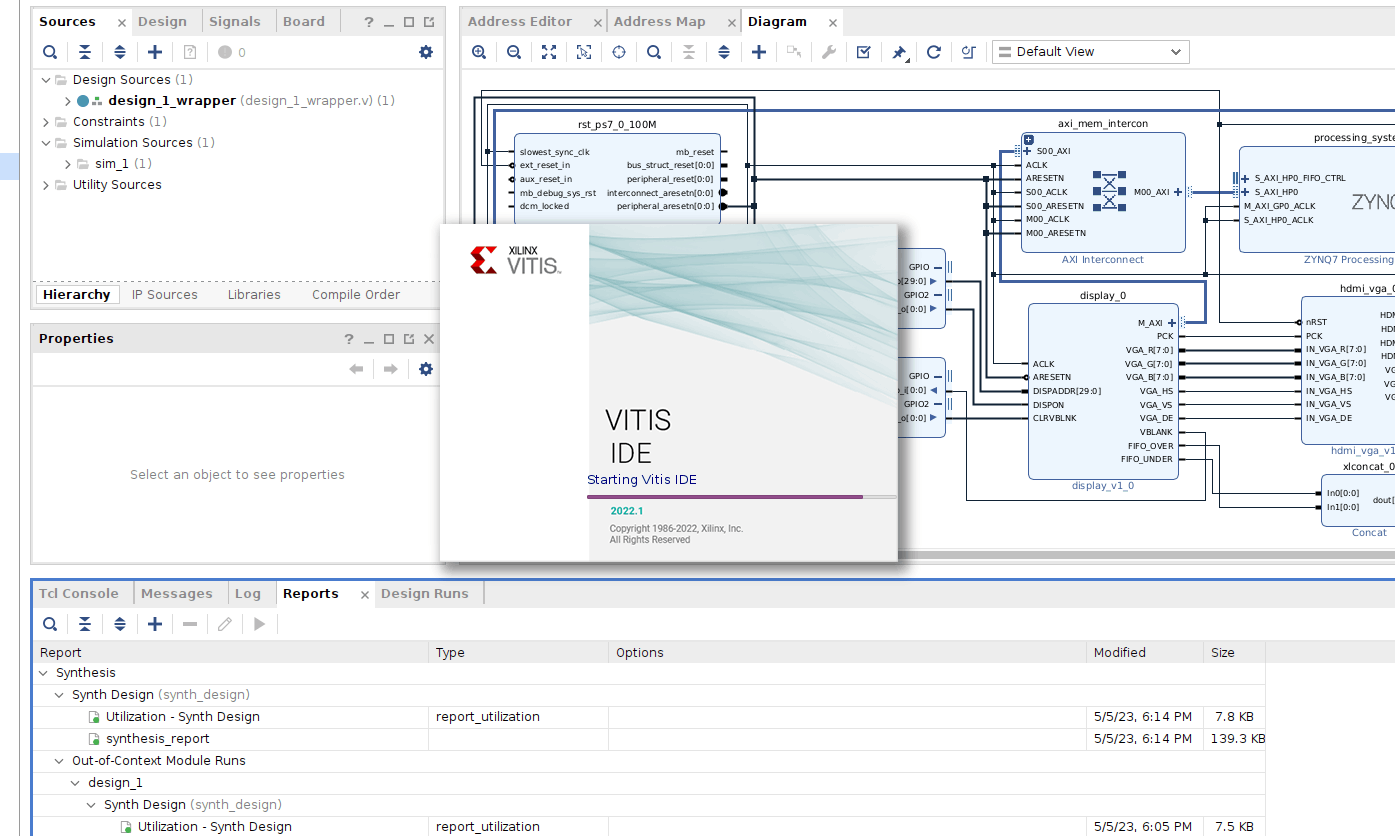Image resolution: width=1395 pixels, height=836 pixels.
Task: Collapse the Synthesis group in Reports
Action: tap(43, 673)
